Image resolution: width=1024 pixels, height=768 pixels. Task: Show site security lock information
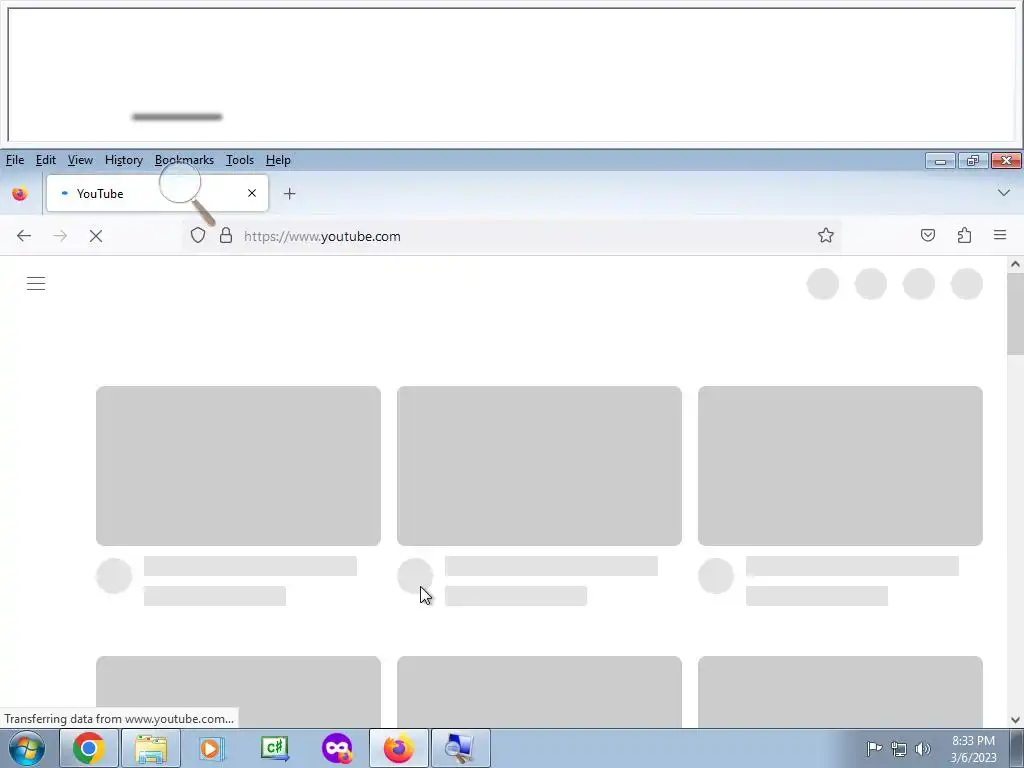point(226,236)
